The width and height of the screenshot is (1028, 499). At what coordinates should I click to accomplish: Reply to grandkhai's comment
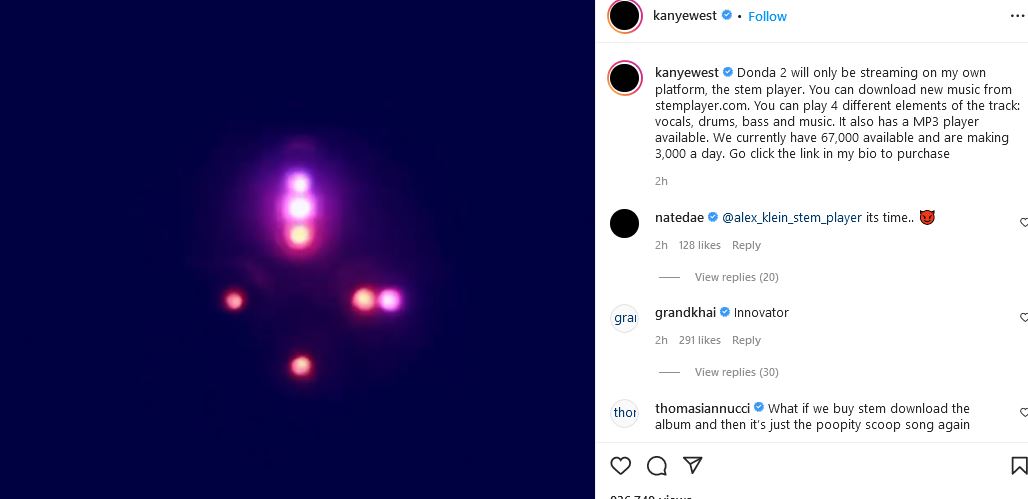click(746, 340)
